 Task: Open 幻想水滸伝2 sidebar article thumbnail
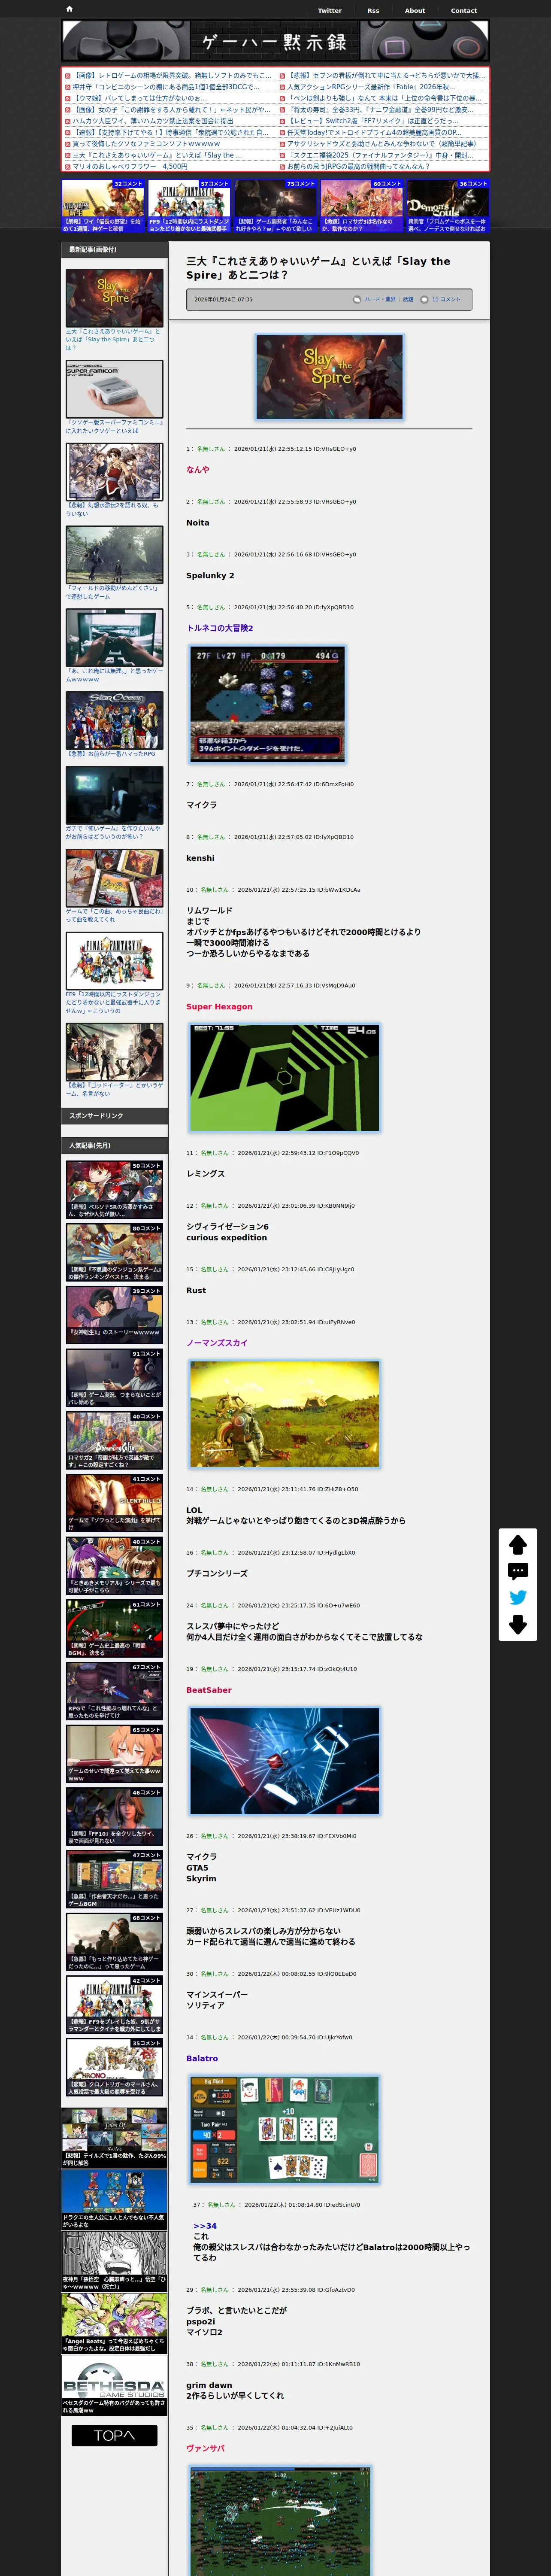[x=114, y=471]
